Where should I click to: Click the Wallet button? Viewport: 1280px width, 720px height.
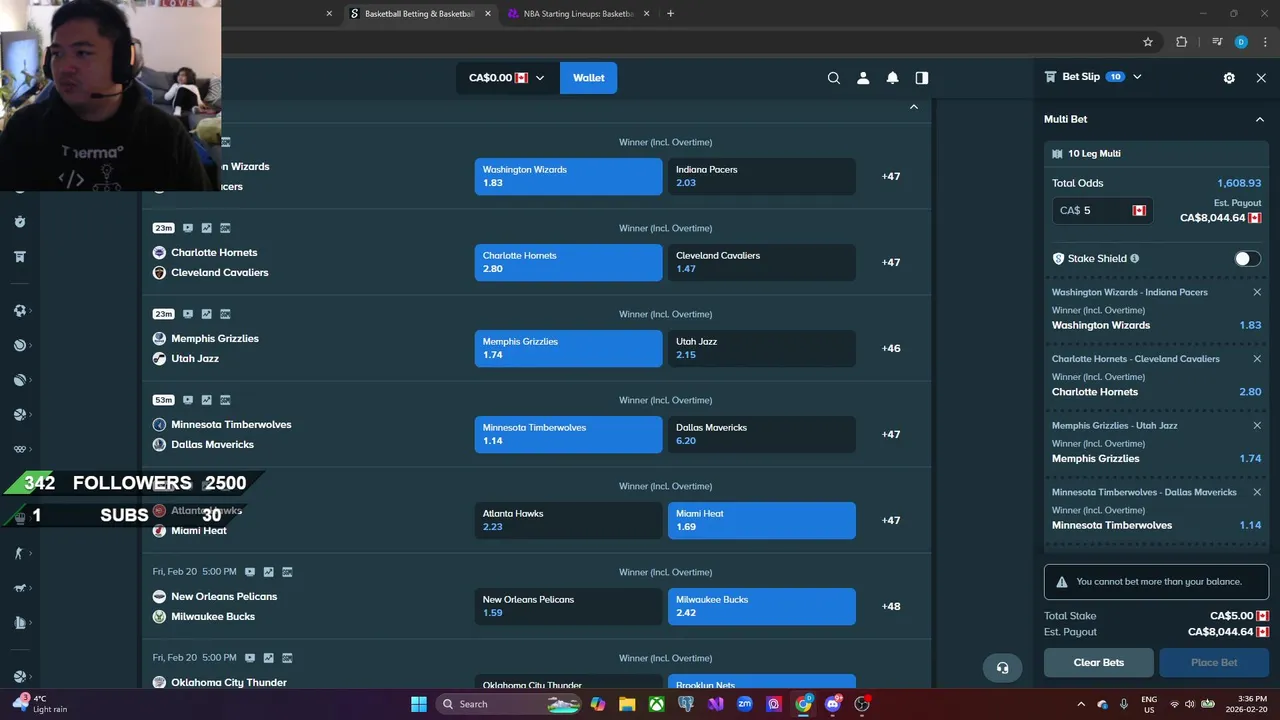(588, 78)
